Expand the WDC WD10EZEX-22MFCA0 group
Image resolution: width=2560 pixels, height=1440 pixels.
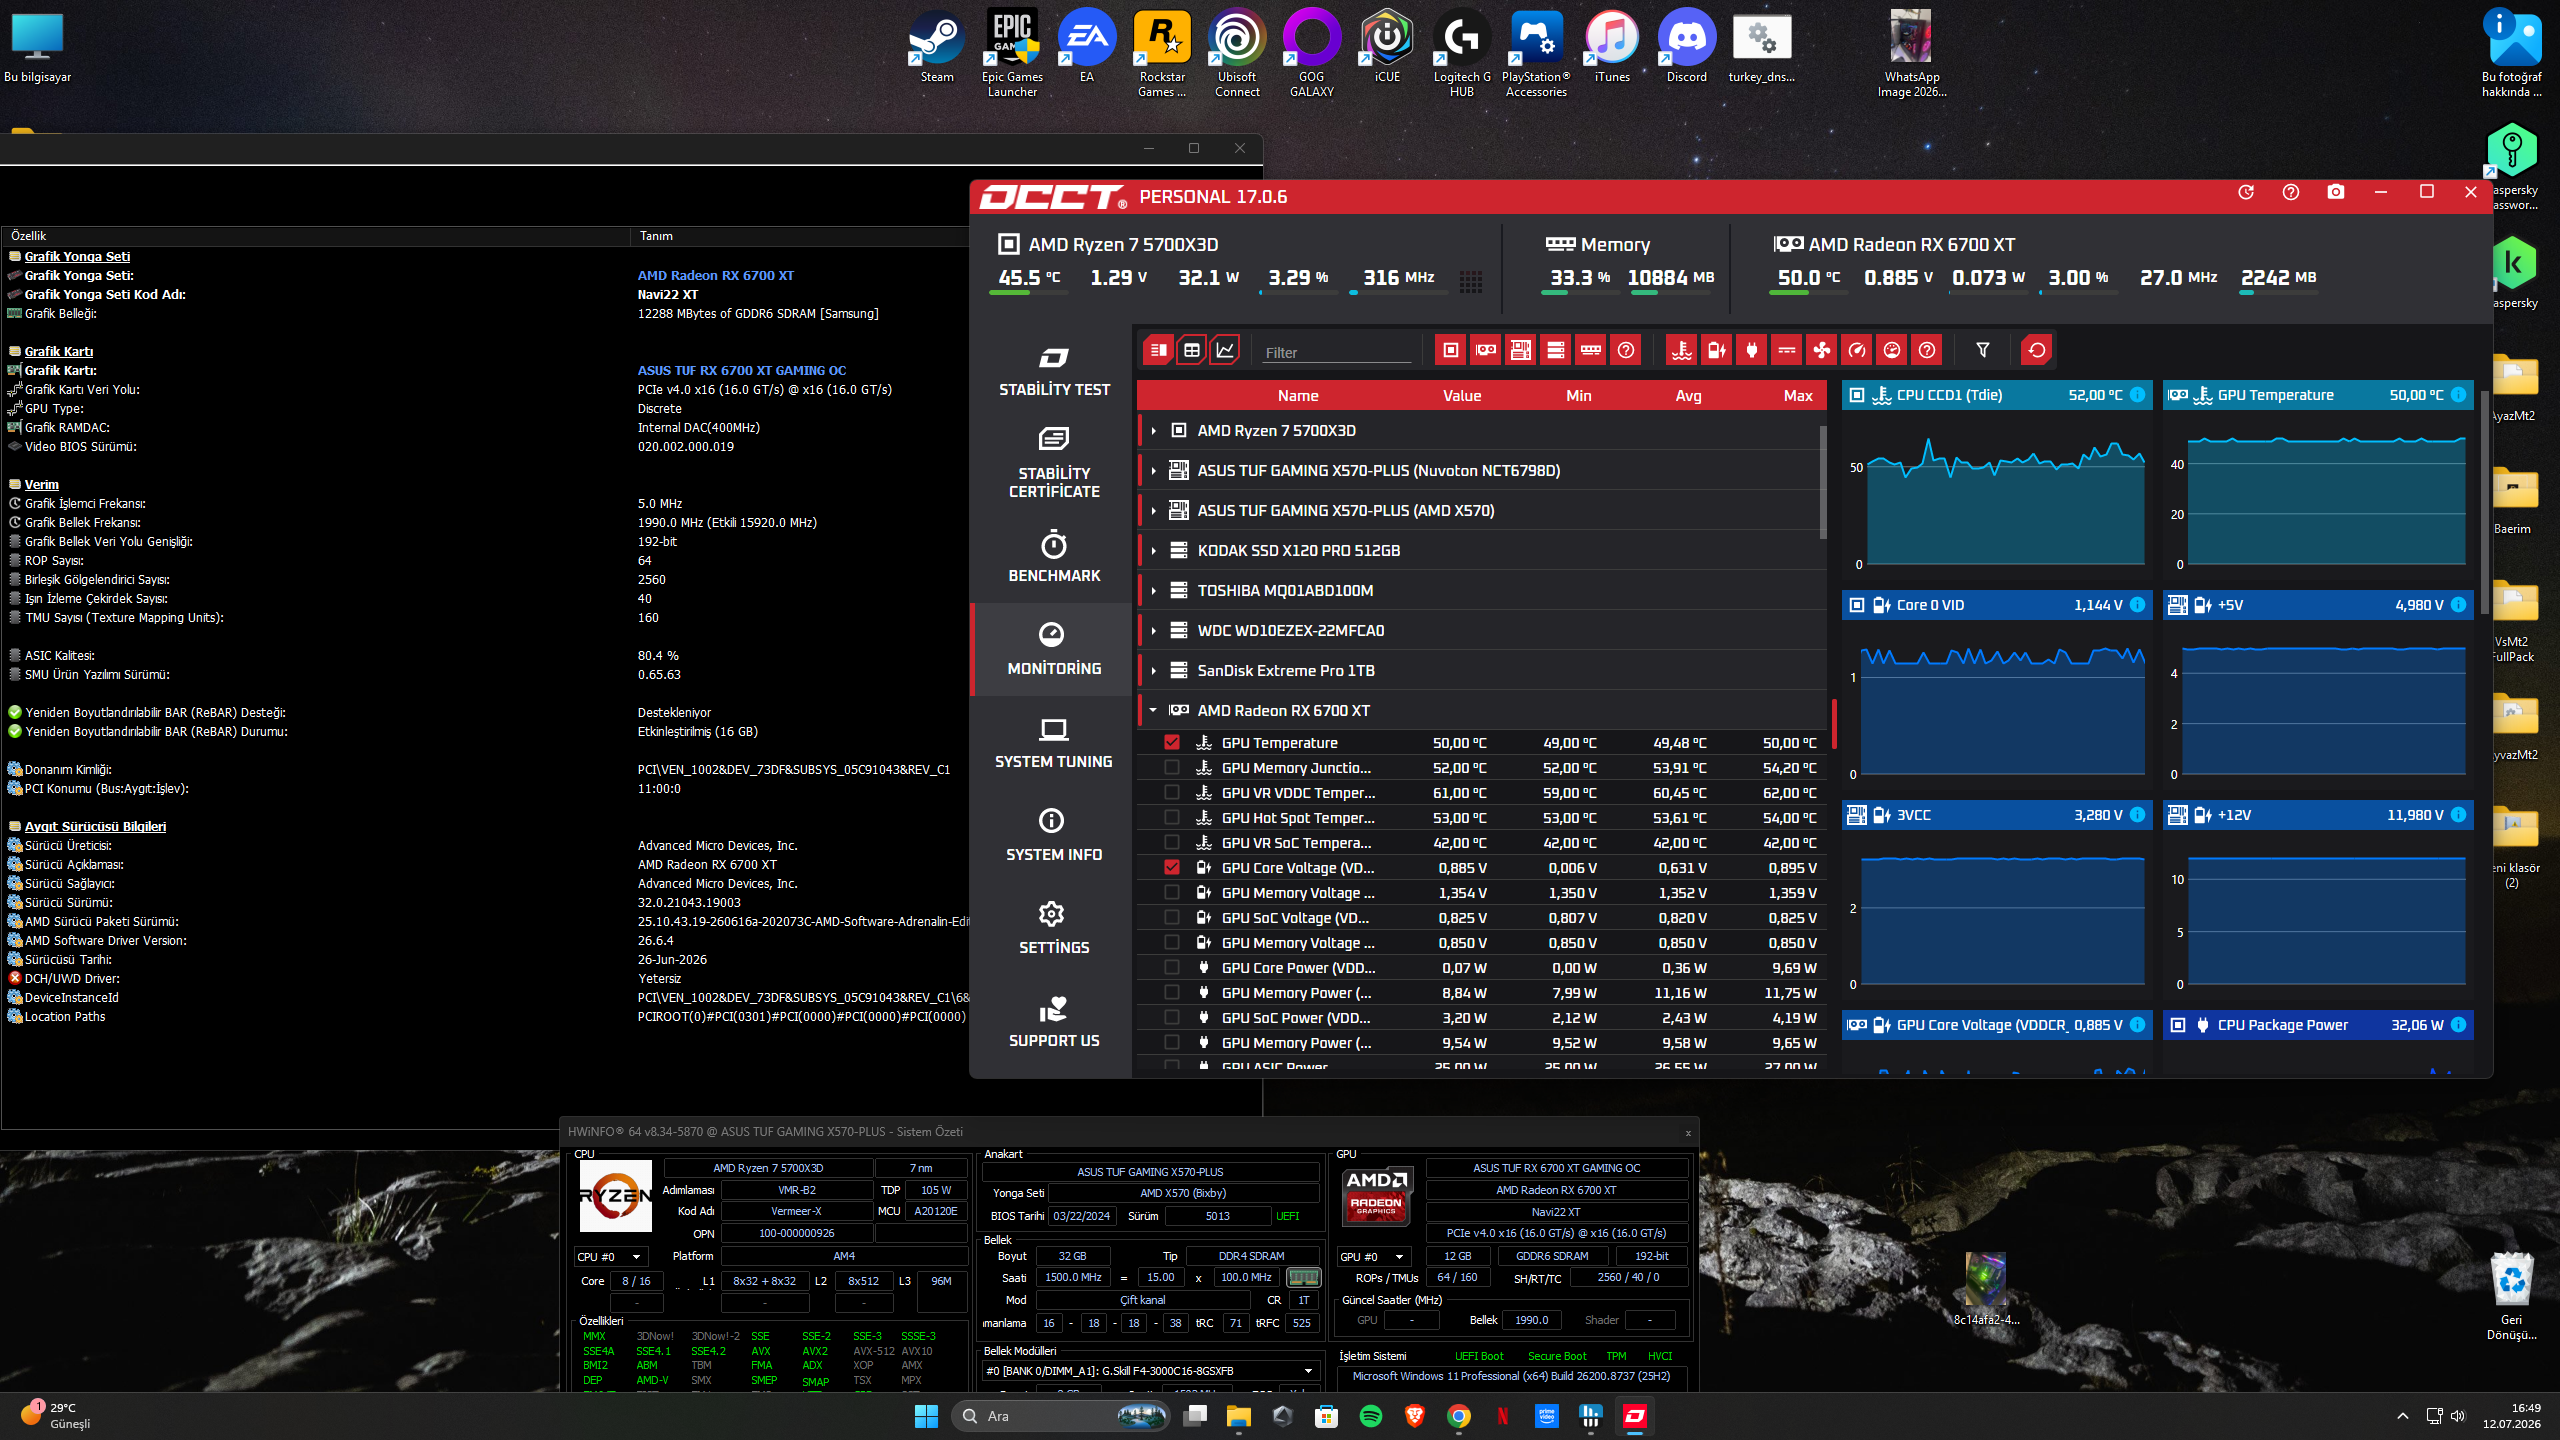[1154, 631]
